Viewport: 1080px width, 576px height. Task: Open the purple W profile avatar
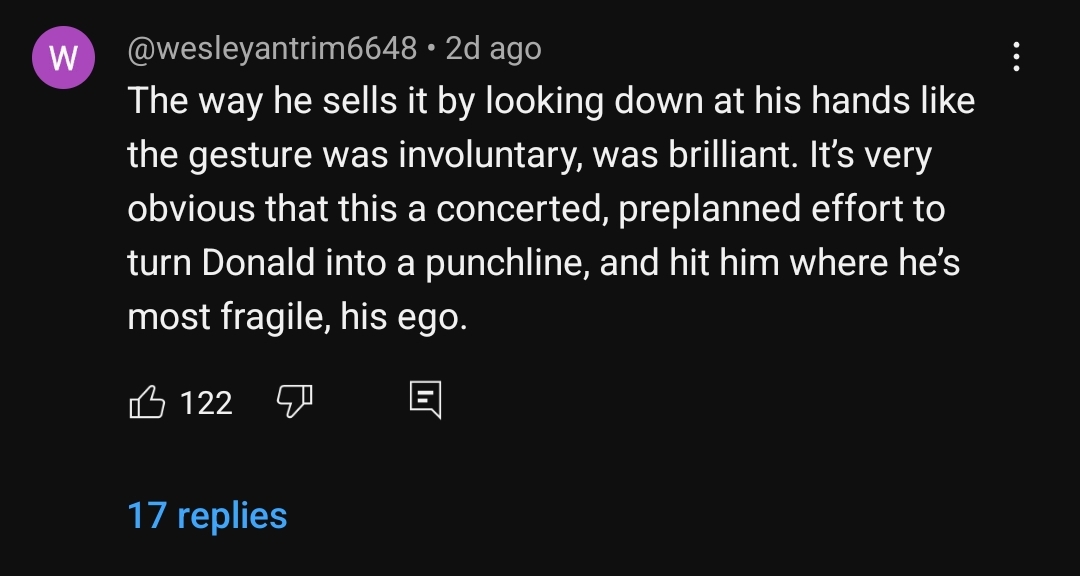63,58
